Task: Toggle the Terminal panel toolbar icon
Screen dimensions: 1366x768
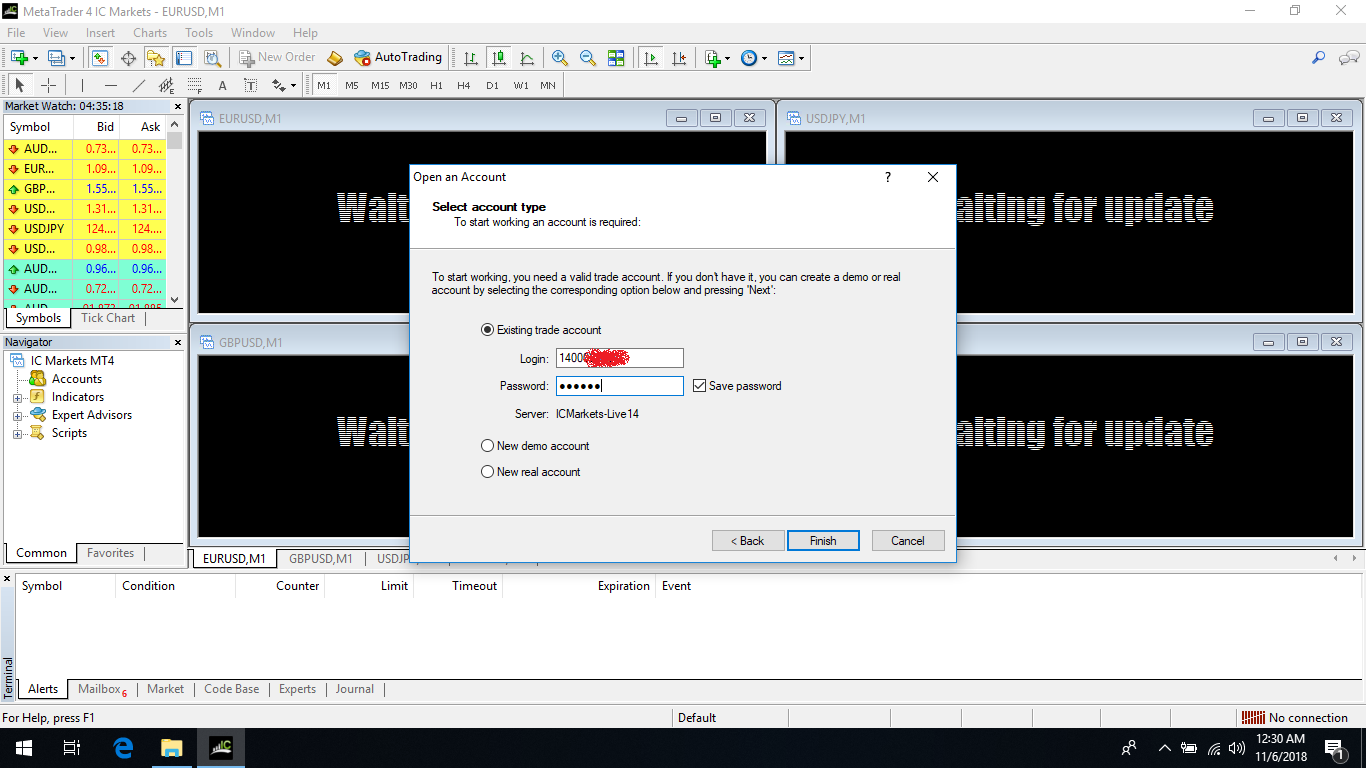Action: 184,58
